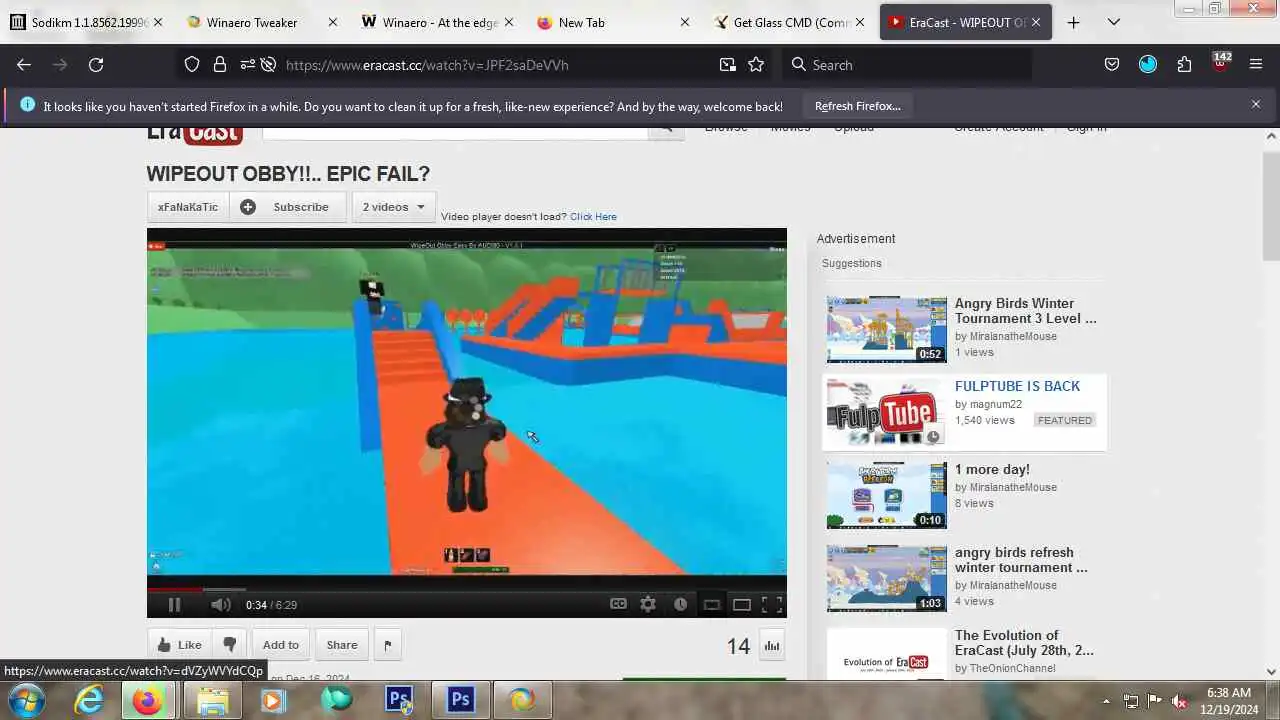Click the page vertical scrollbar
Screen dimensions: 1280x720
1272,206
